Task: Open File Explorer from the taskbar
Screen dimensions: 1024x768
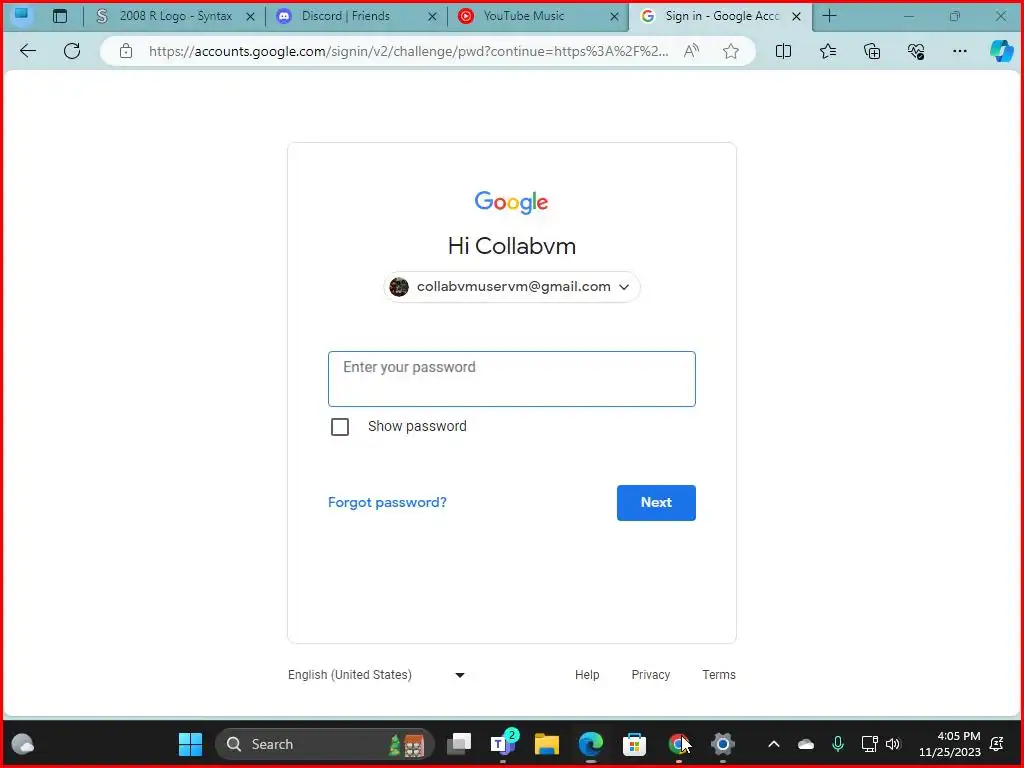Action: pyautogui.click(x=547, y=744)
